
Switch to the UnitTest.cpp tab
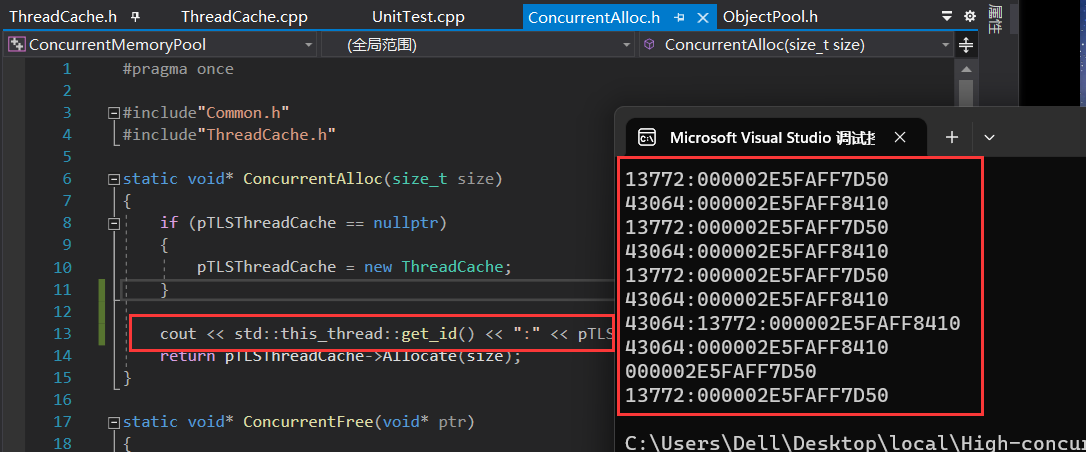pyautogui.click(x=418, y=17)
